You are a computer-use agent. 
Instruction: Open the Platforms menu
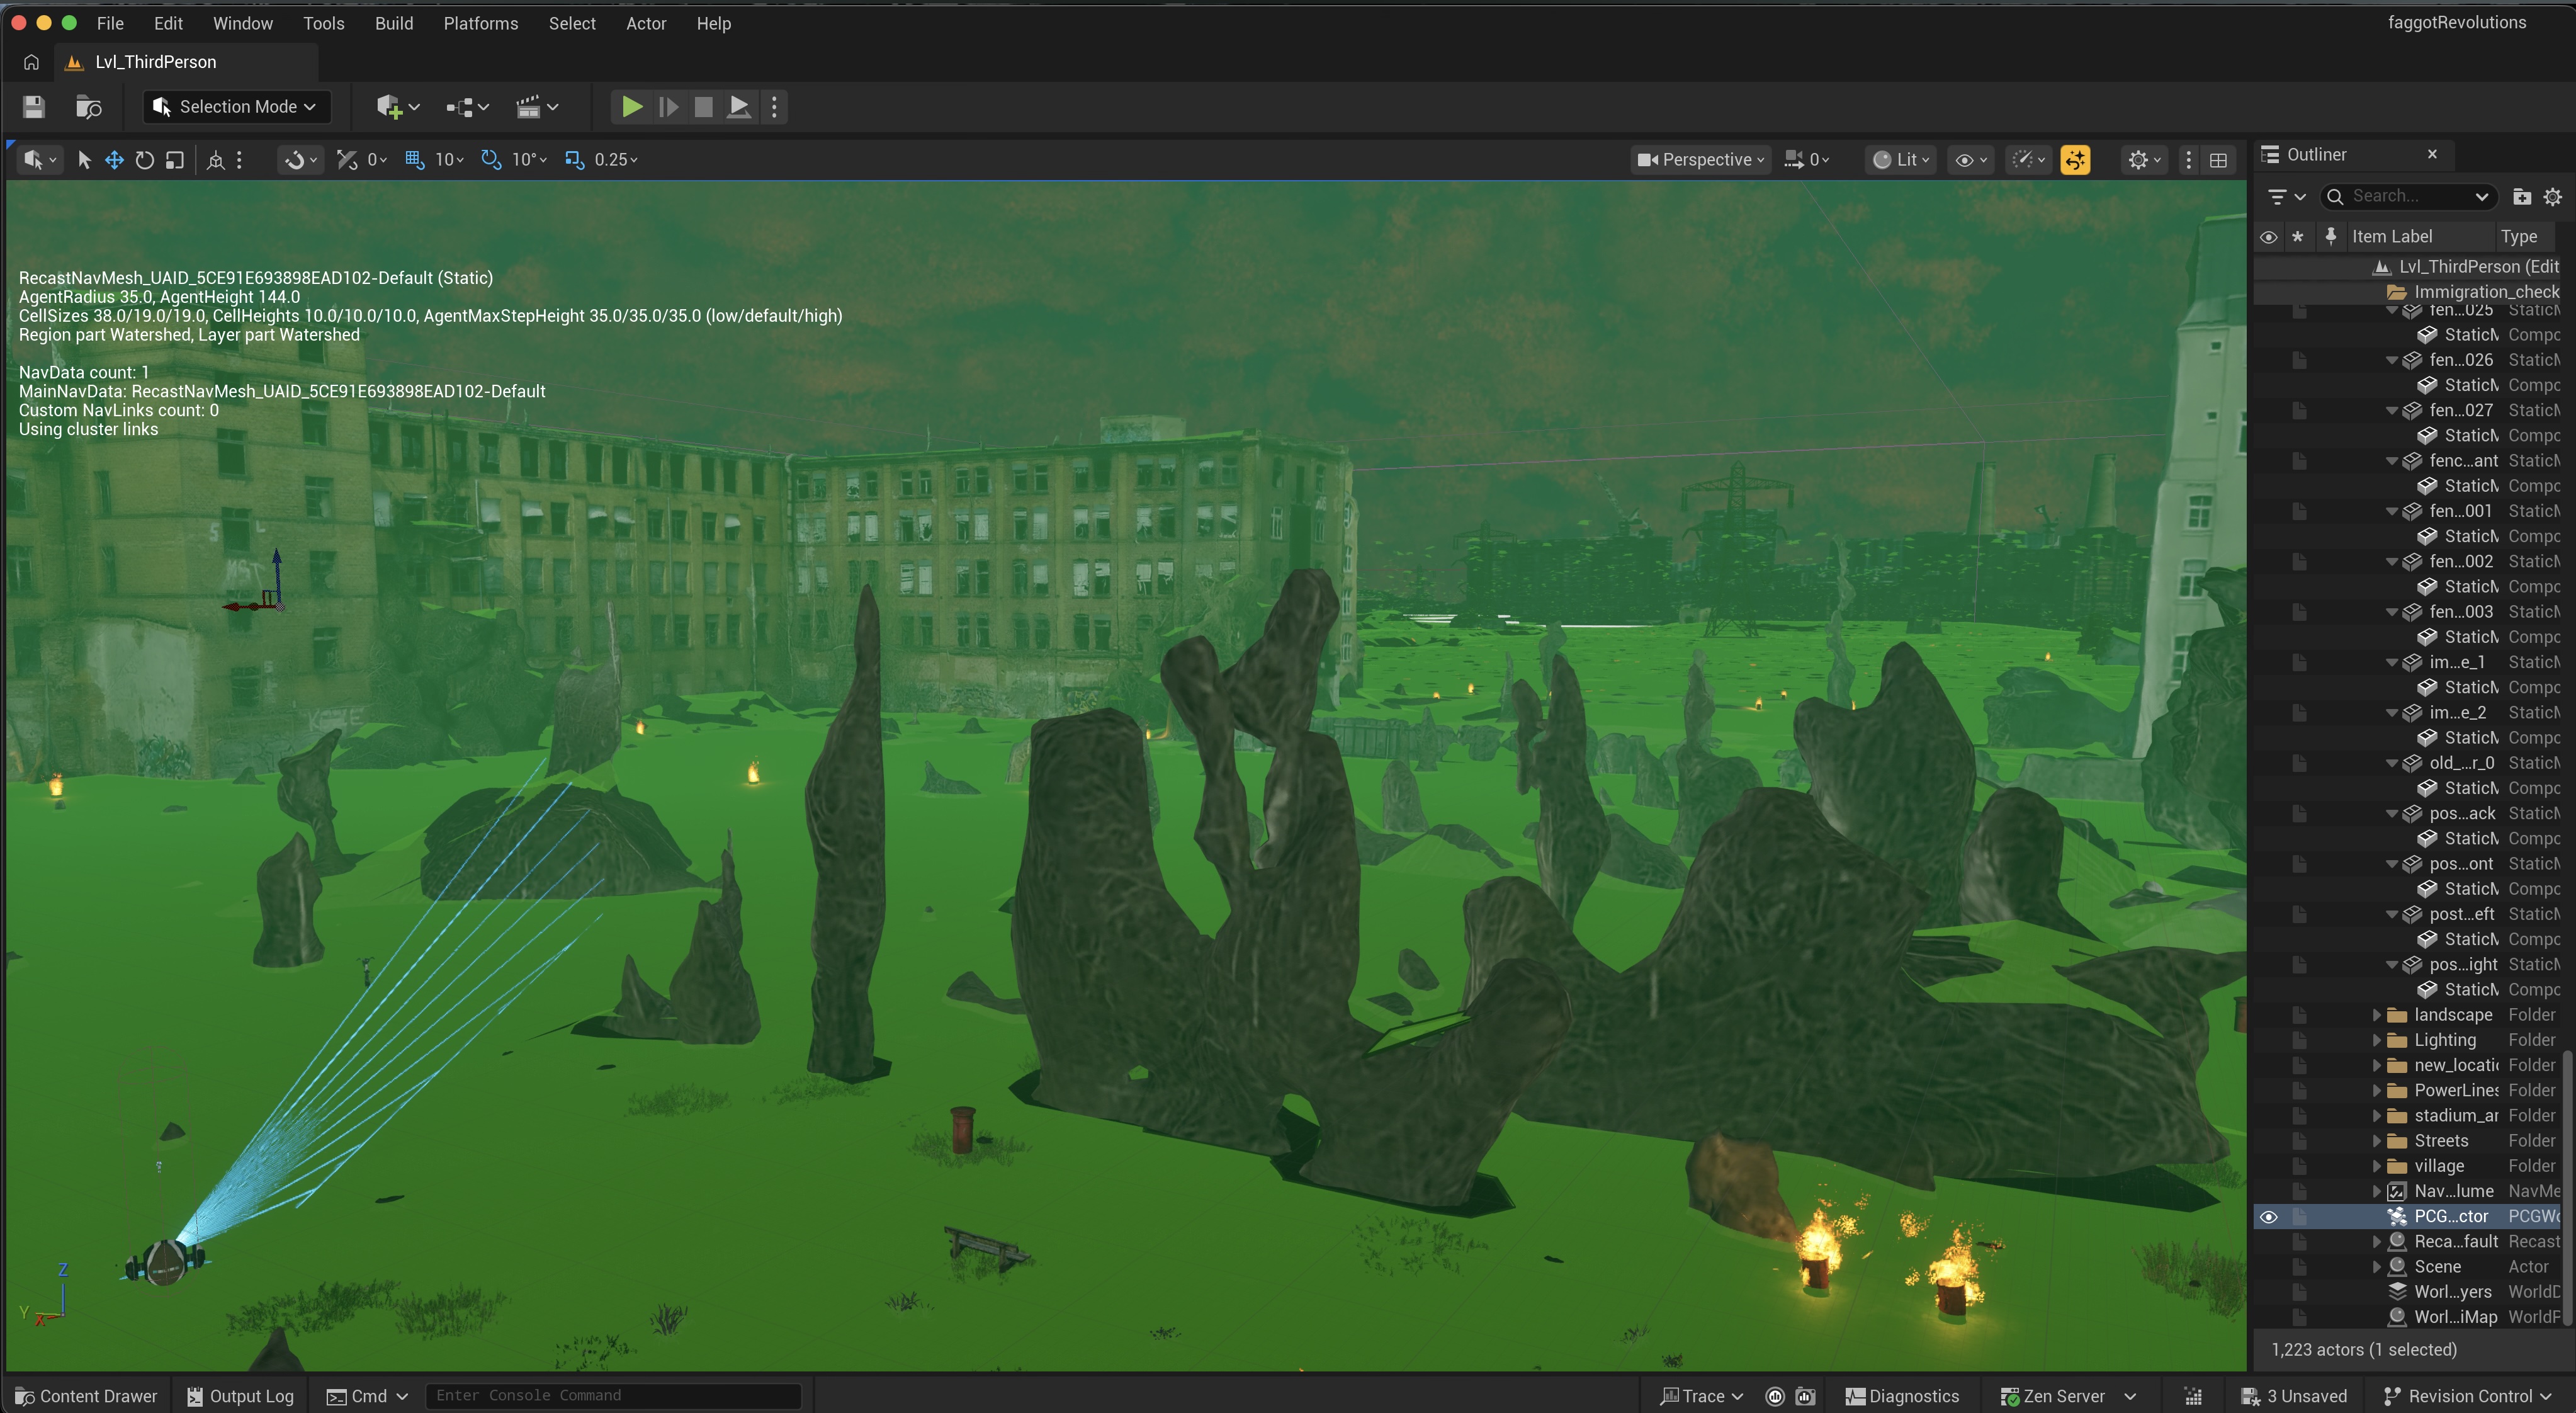point(481,23)
